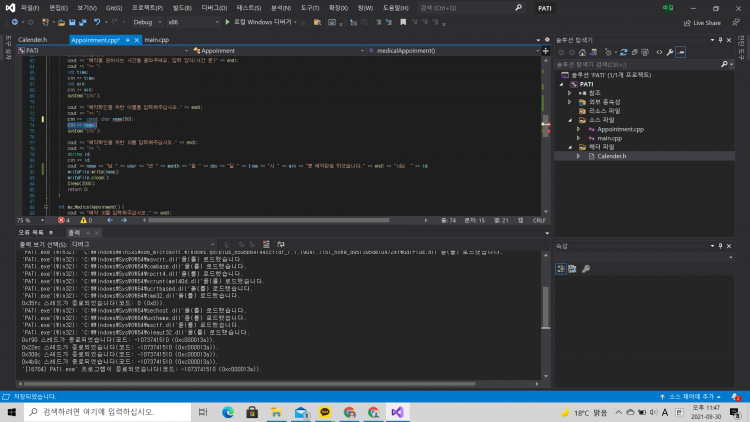Open the Appoinment class dropdown
Image resolution: width=750 pixels, height=422 pixels.
pos(278,51)
